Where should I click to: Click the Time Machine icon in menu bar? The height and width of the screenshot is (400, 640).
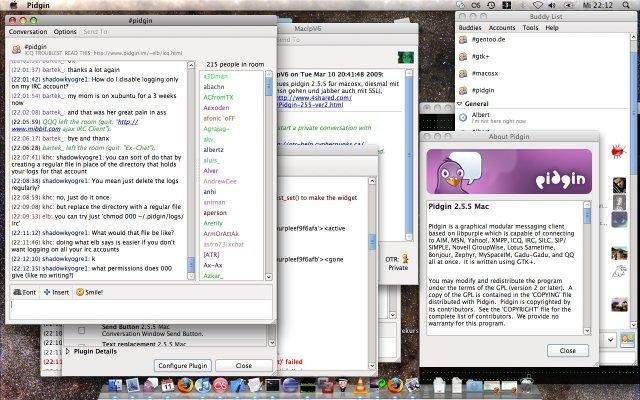[491, 5]
